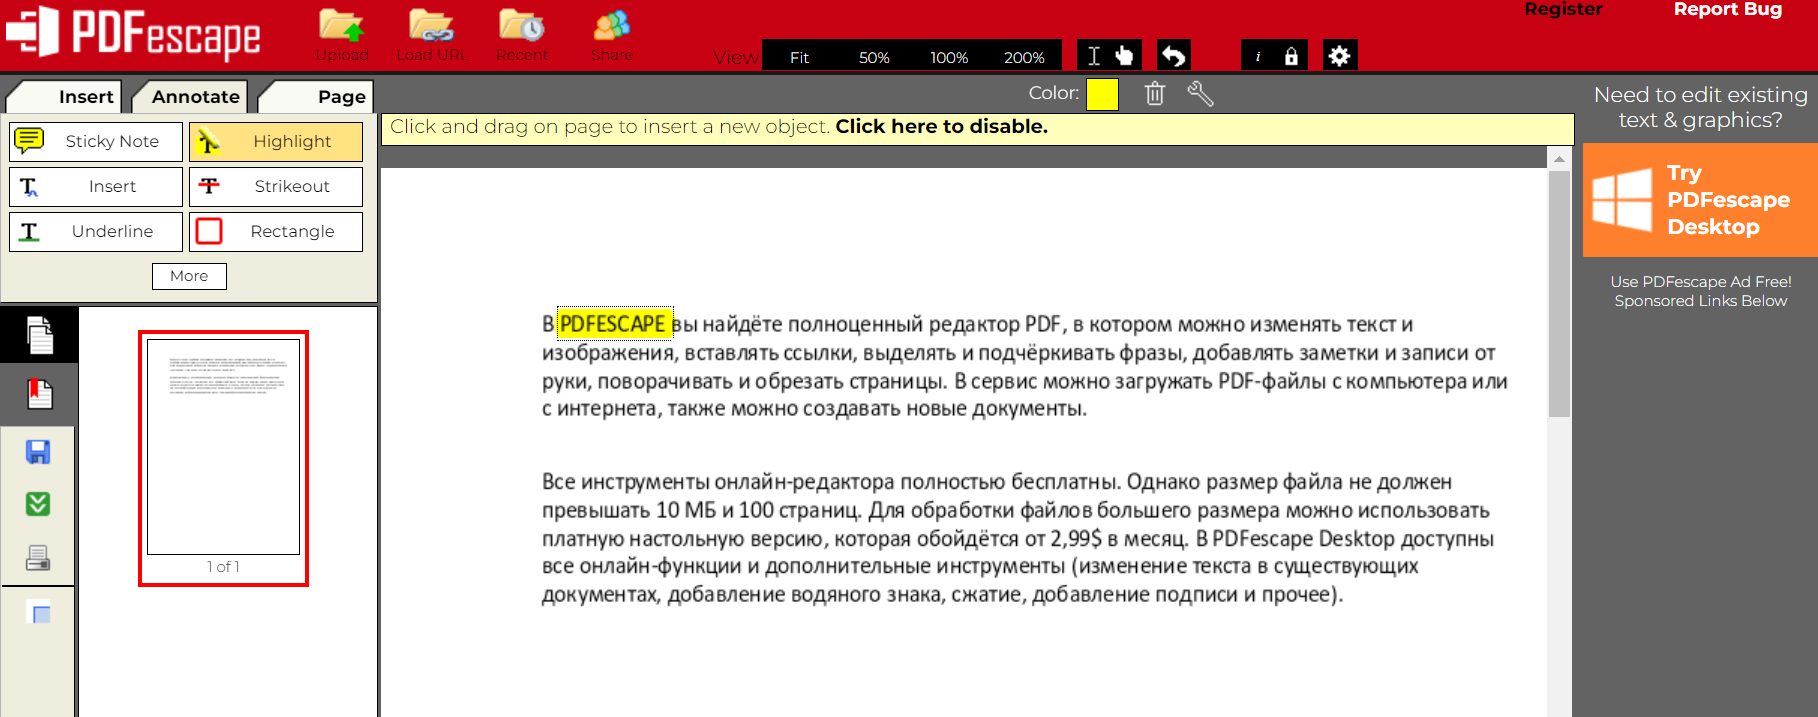The width and height of the screenshot is (1818, 717).
Task: Select the Underline tool
Action: pos(96,232)
